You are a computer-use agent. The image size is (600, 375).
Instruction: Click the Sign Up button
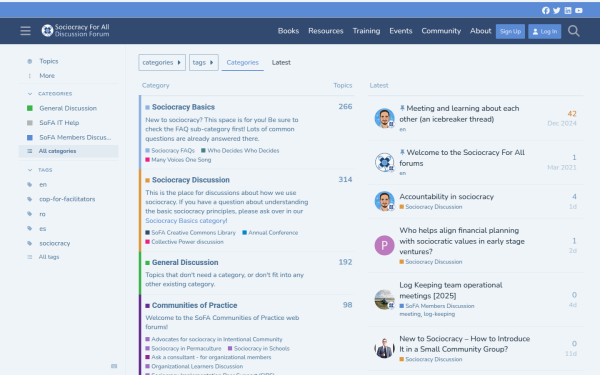(510, 31)
